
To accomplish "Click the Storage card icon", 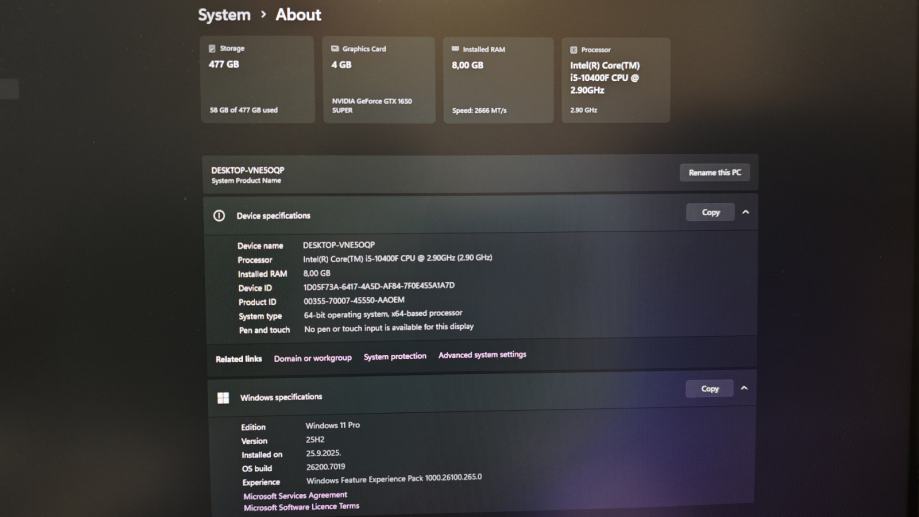I will 212,49.
